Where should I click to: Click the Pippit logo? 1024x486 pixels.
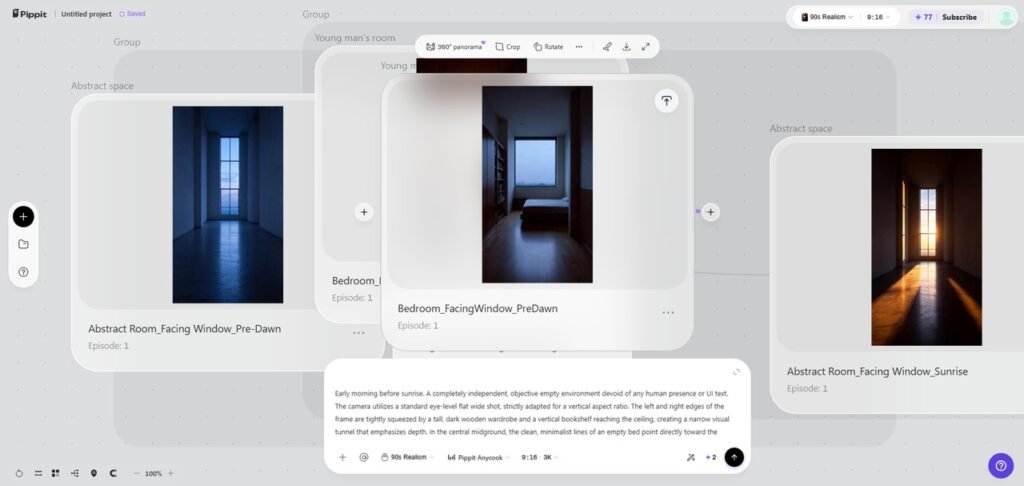pyautogui.click(x=29, y=14)
